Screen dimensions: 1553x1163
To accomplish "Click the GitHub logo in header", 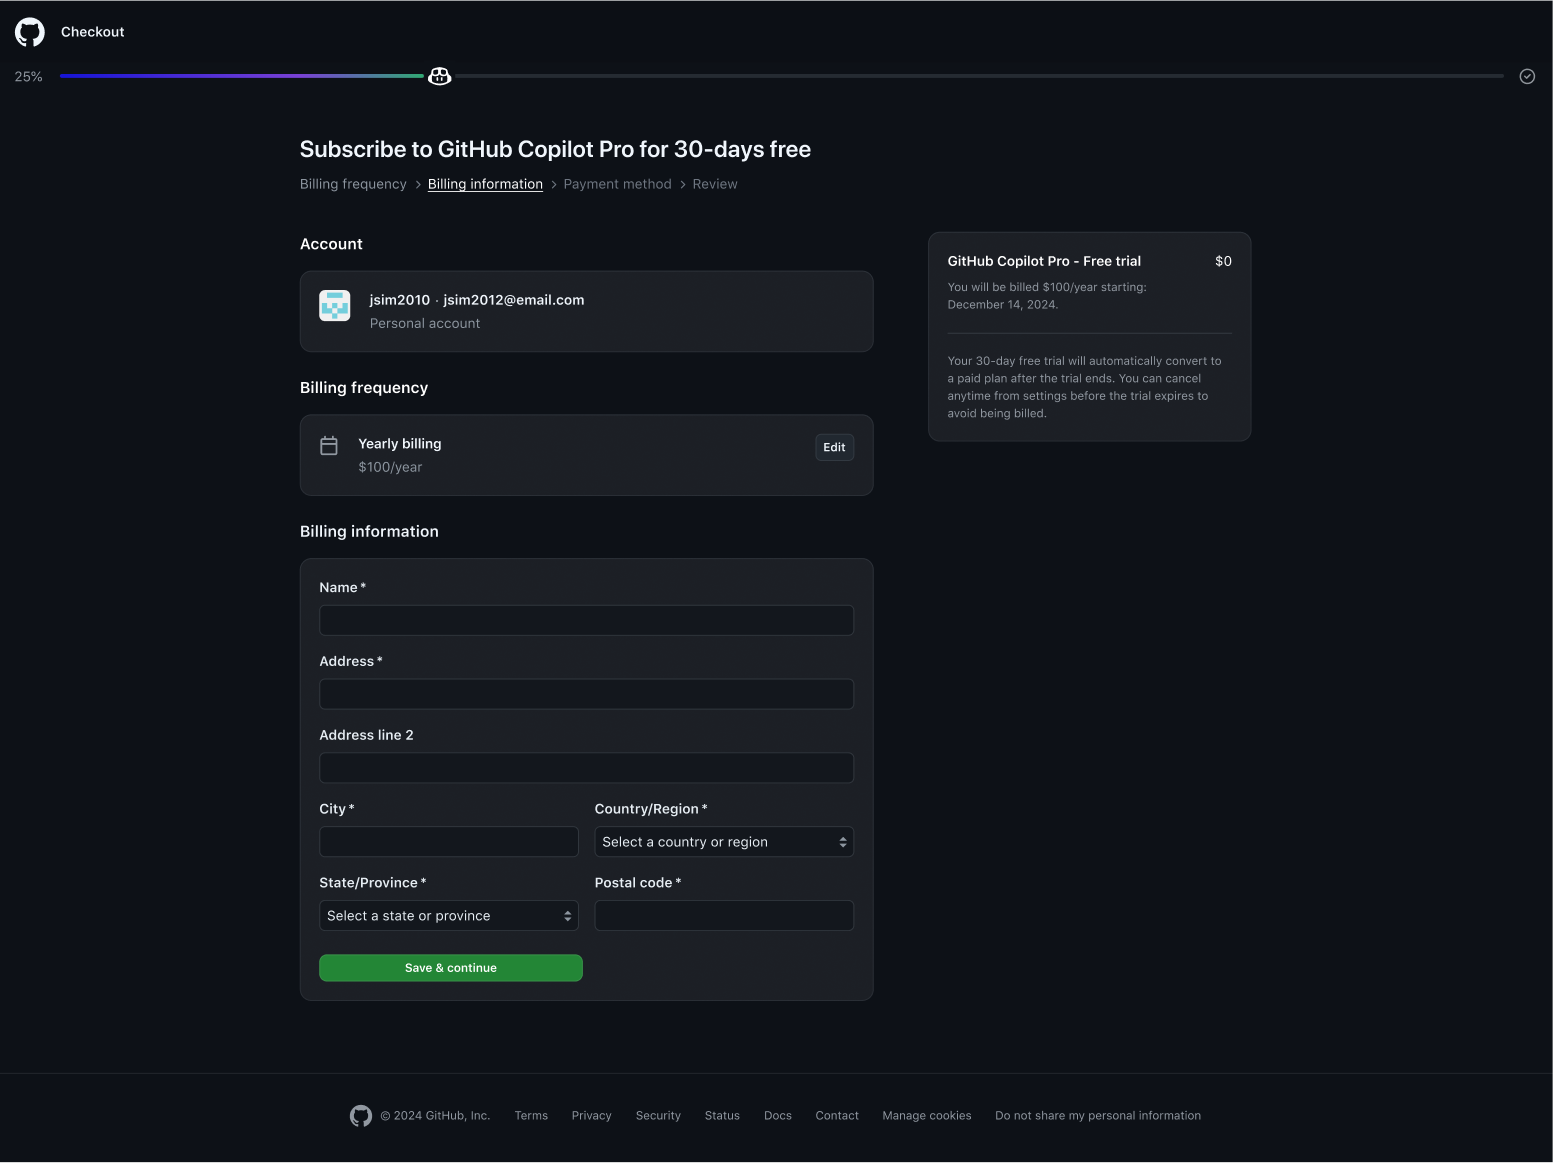I will click(x=30, y=32).
